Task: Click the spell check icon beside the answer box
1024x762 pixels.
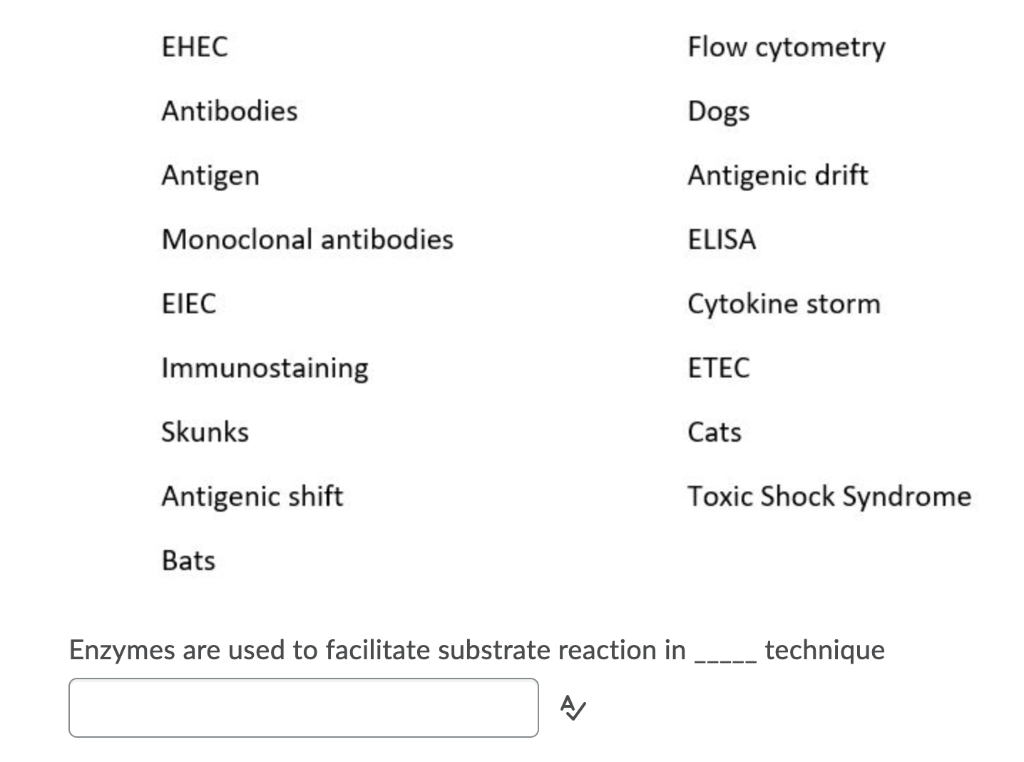Action: [x=572, y=707]
